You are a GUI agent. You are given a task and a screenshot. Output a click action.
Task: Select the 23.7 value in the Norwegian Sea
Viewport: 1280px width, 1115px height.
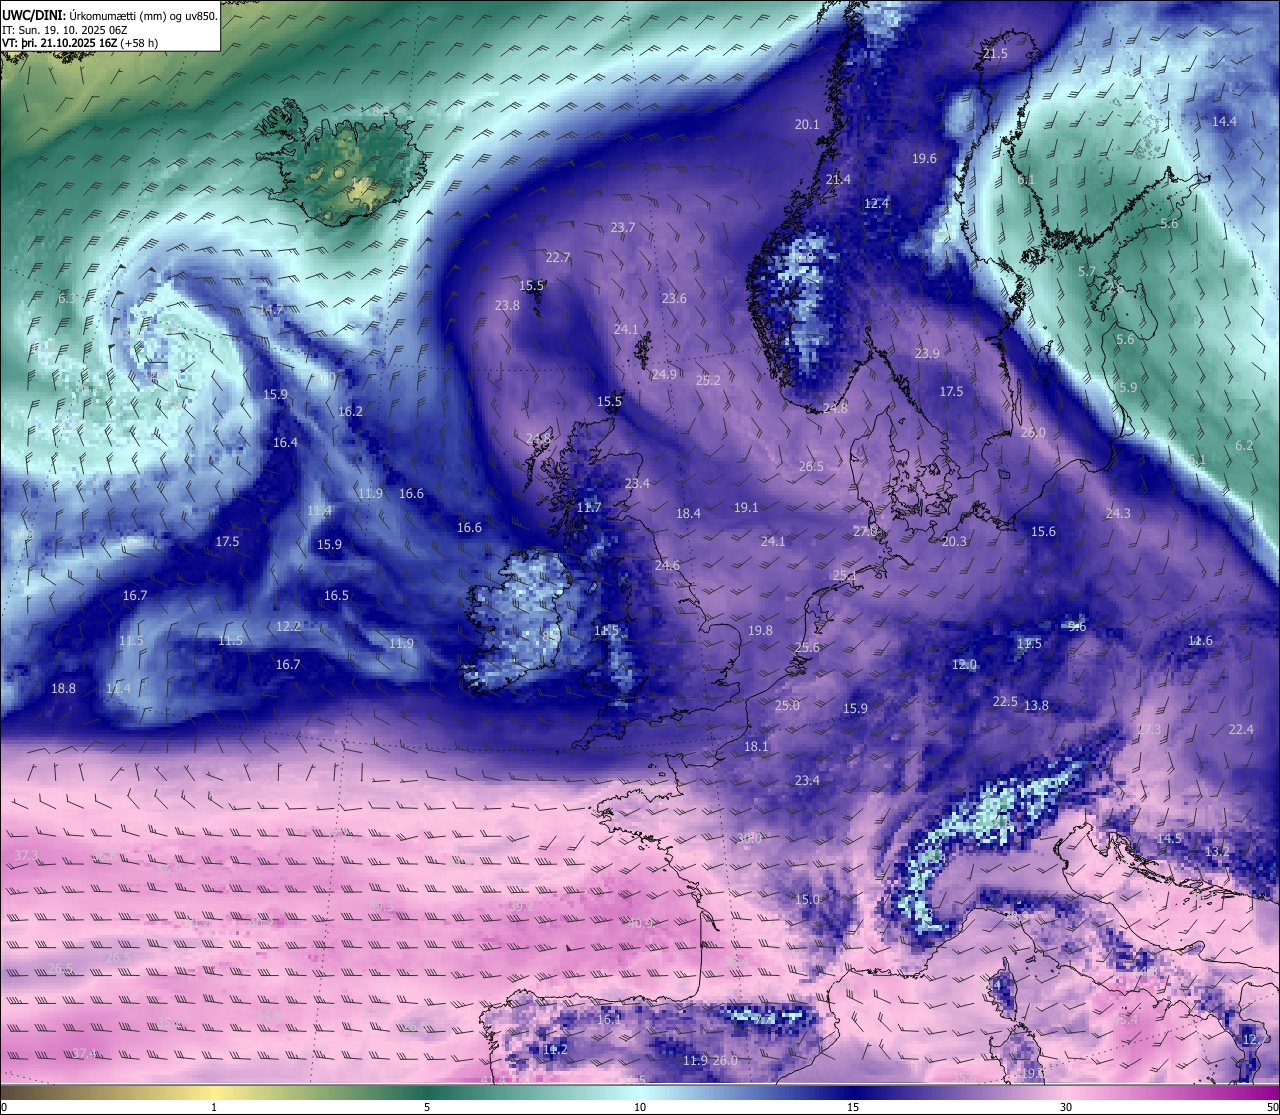623,228
